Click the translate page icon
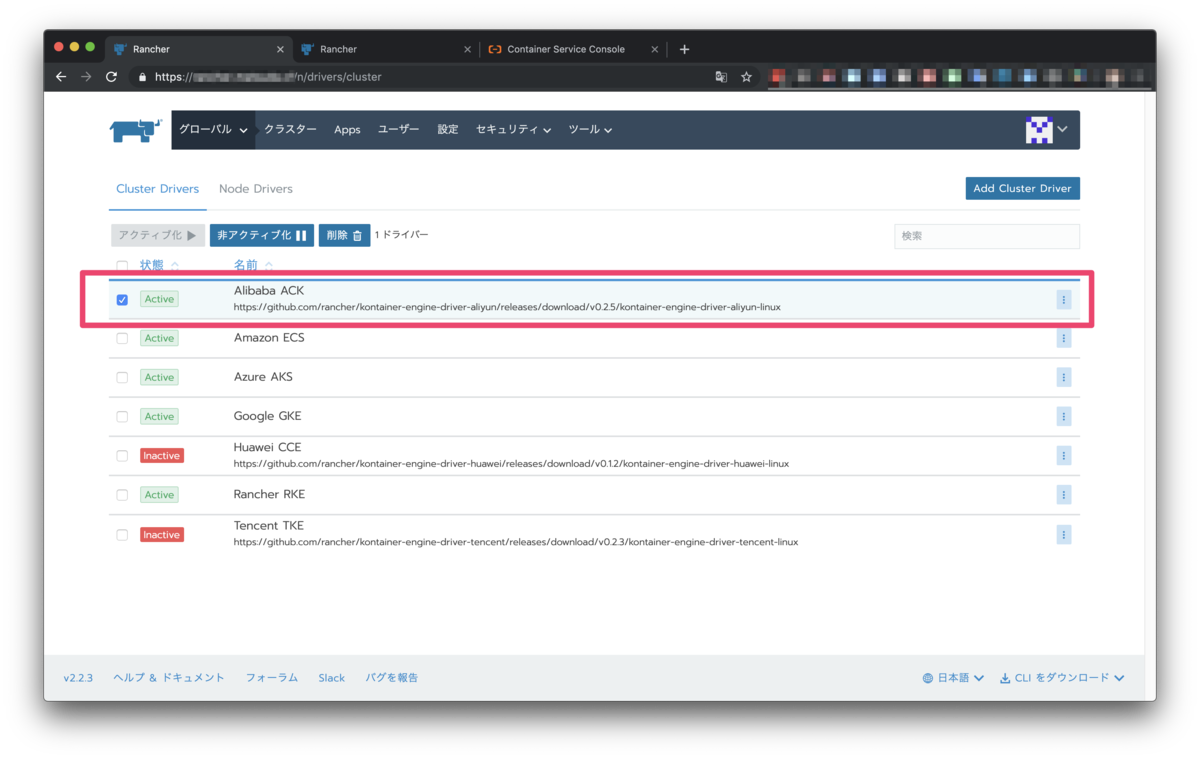This screenshot has width=1200, height=759. coord(721,77)
